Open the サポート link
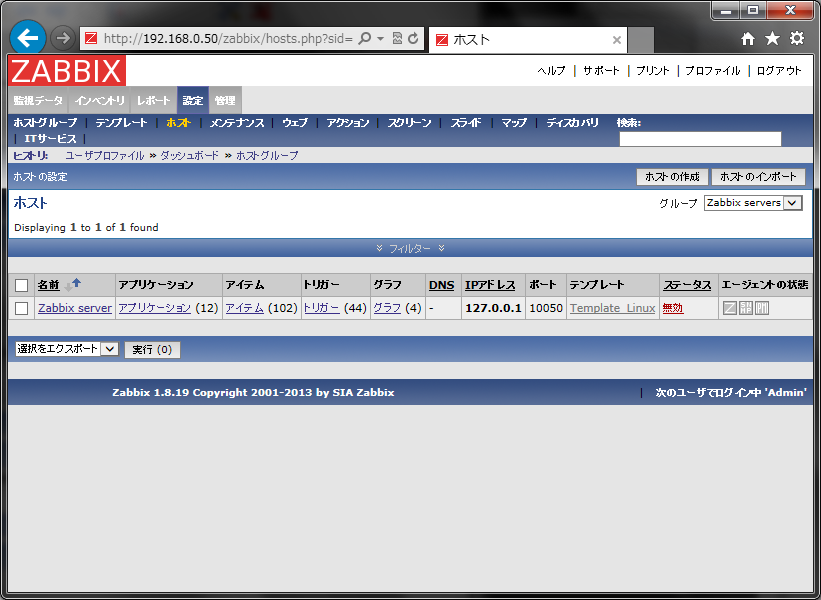The height and width of the screenshot is (600, 821). pos(601,71)
